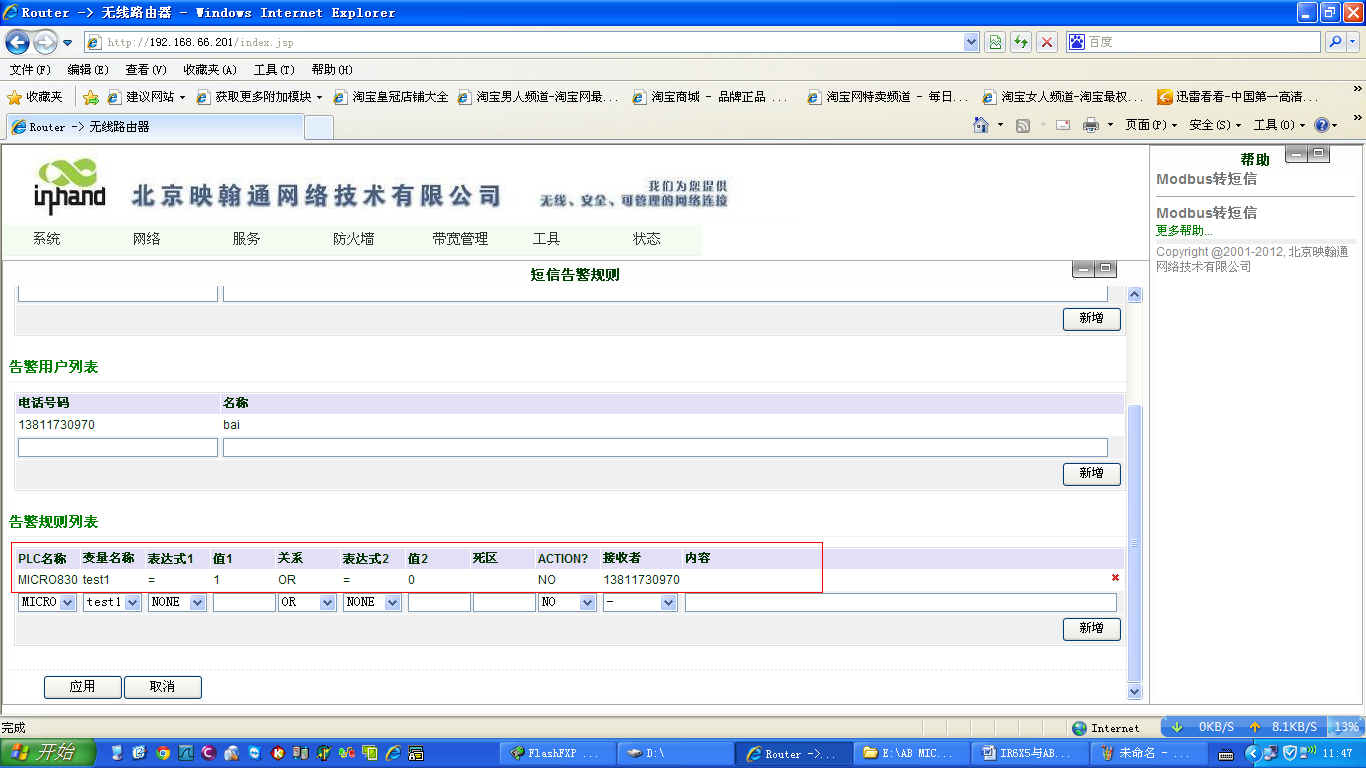
Task: Click the red stop loading icon
Action: click(x=1047, y=42)
